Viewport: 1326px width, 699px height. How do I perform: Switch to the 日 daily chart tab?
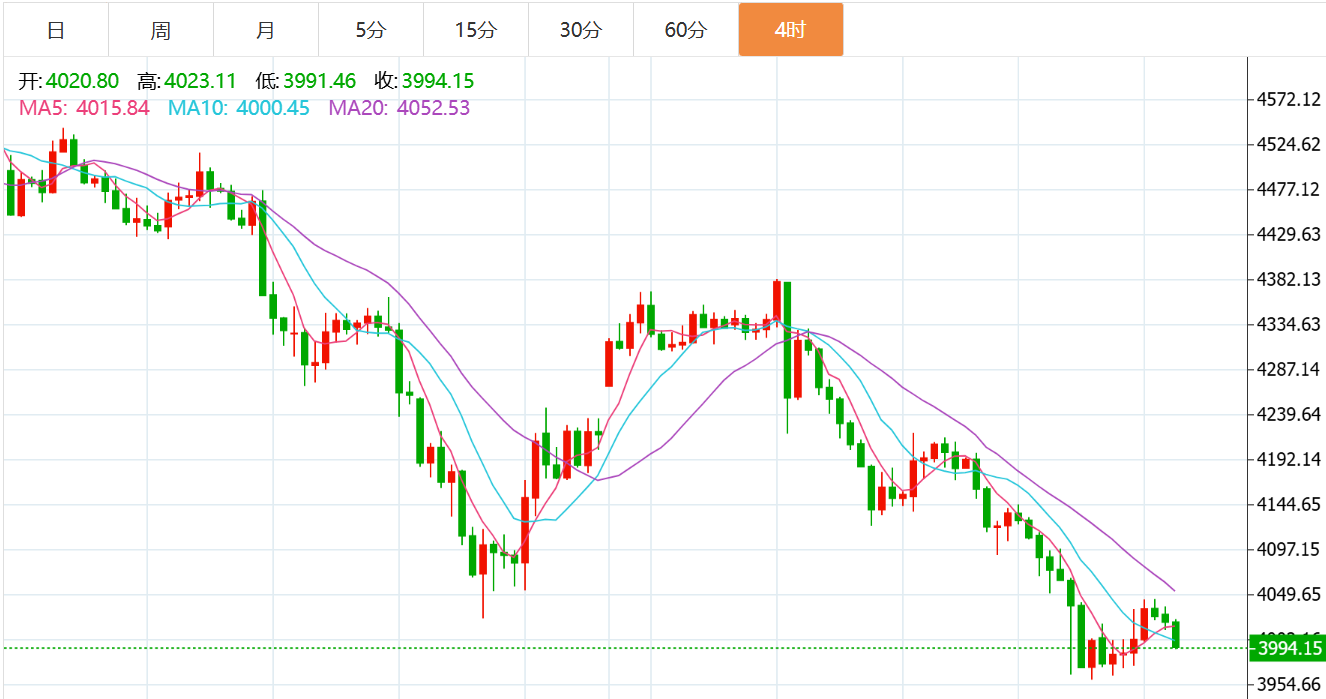point(56,30)
